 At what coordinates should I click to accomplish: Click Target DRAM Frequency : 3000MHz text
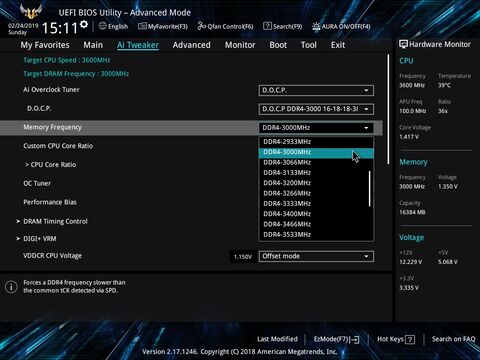click(76, 74)
